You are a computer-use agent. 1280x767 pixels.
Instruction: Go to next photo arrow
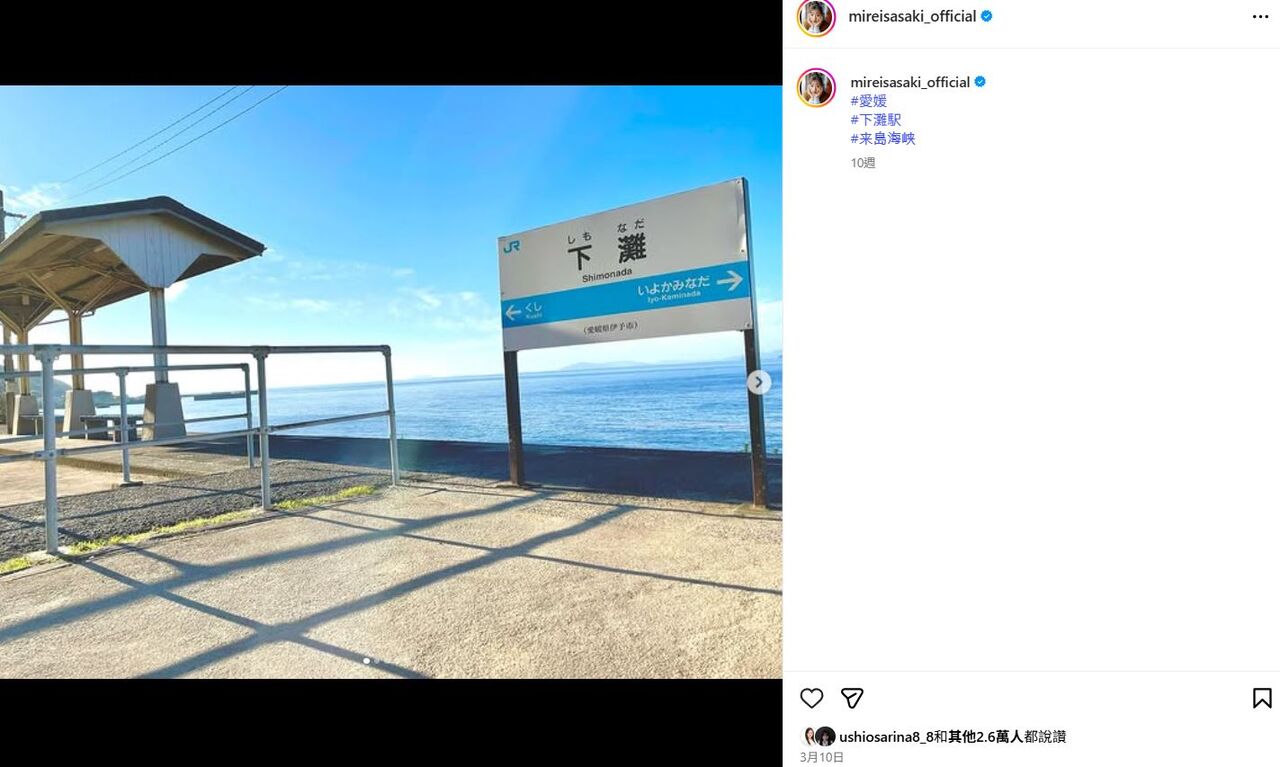(x=759, y=382)
